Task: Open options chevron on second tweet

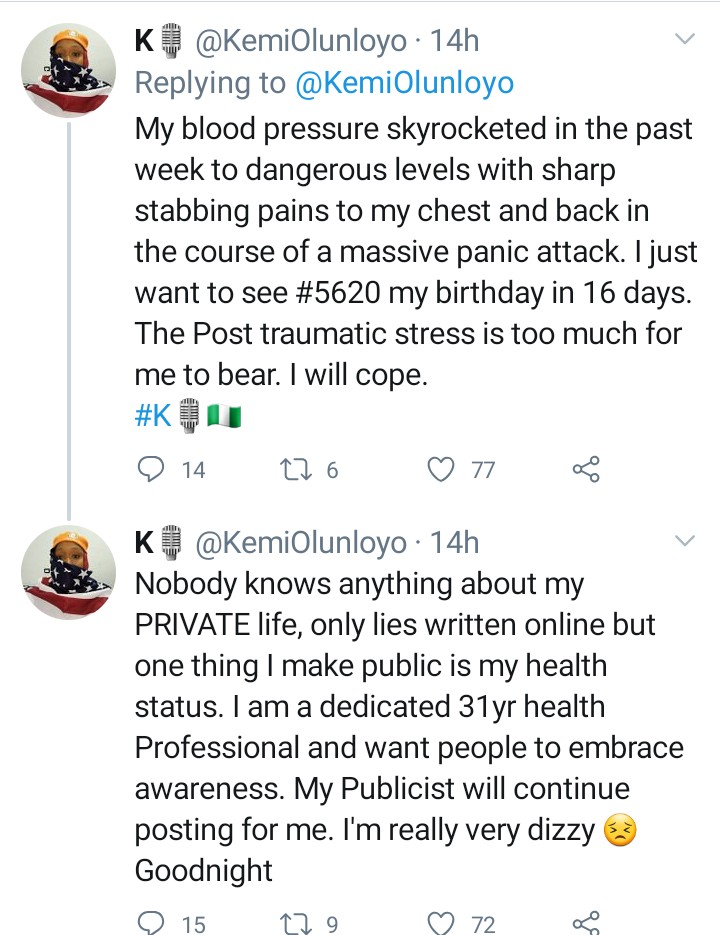Action: [685, 541]
